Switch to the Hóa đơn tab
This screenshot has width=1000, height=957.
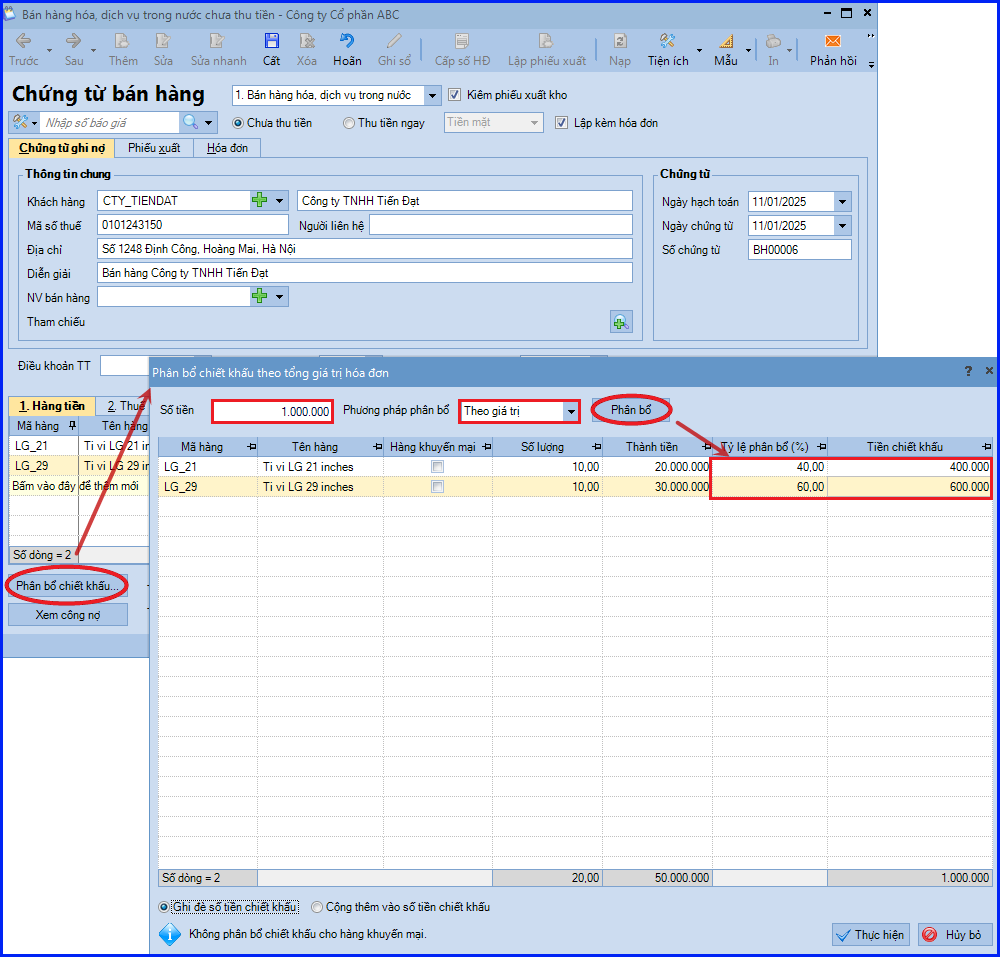[x=228, y=148]
